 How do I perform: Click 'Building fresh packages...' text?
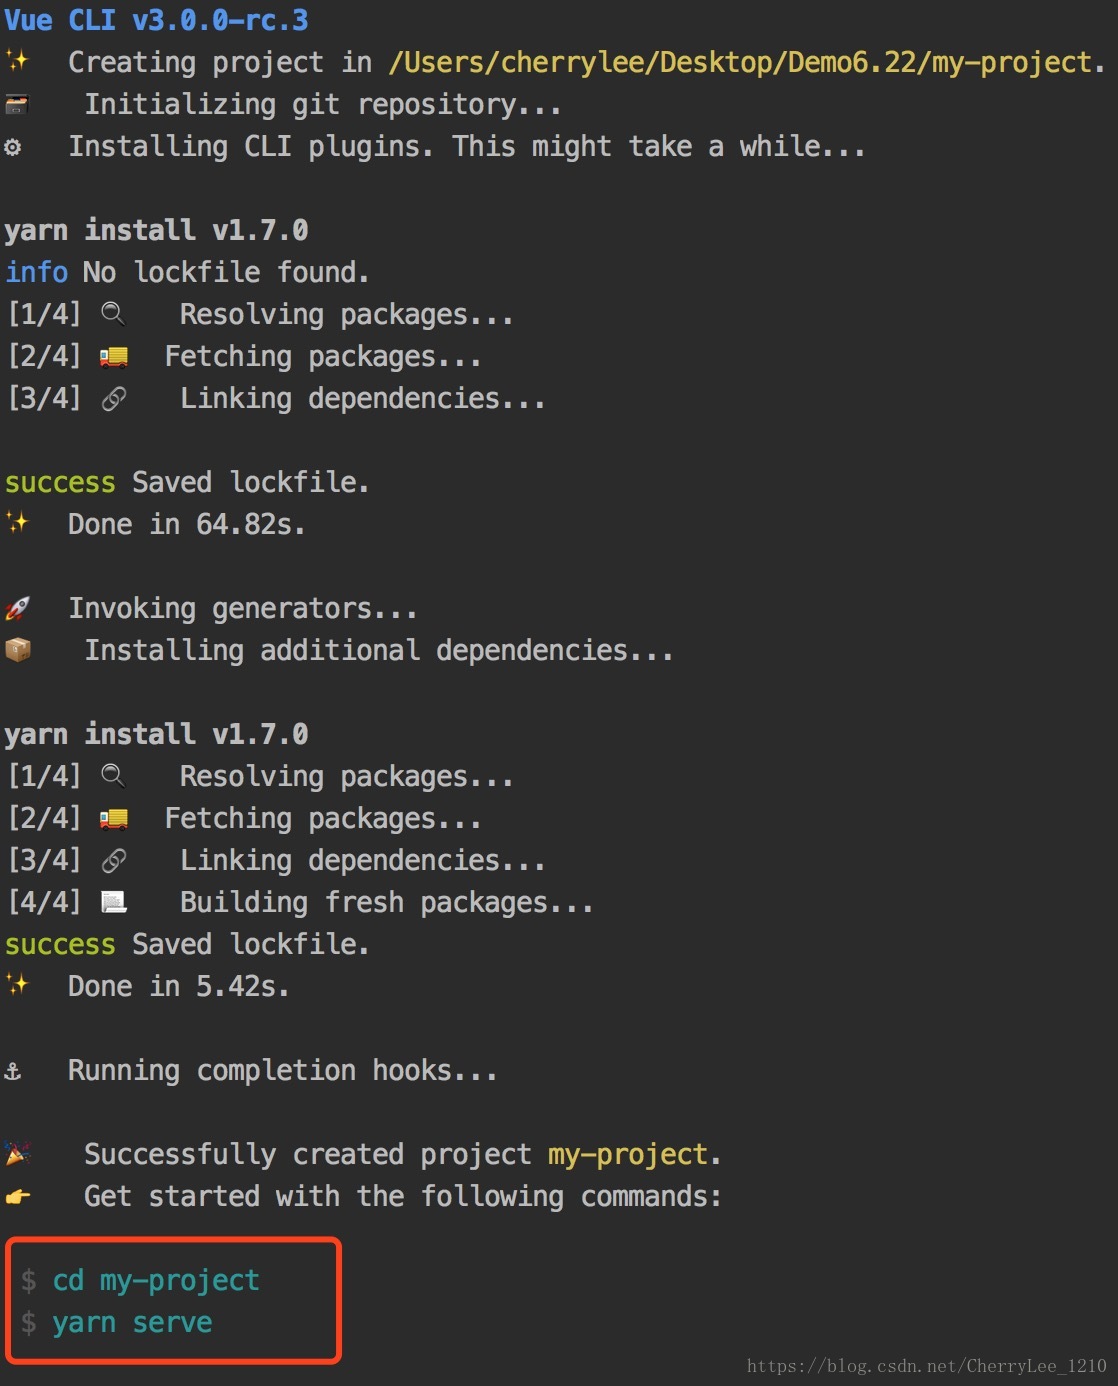point(387,903)
